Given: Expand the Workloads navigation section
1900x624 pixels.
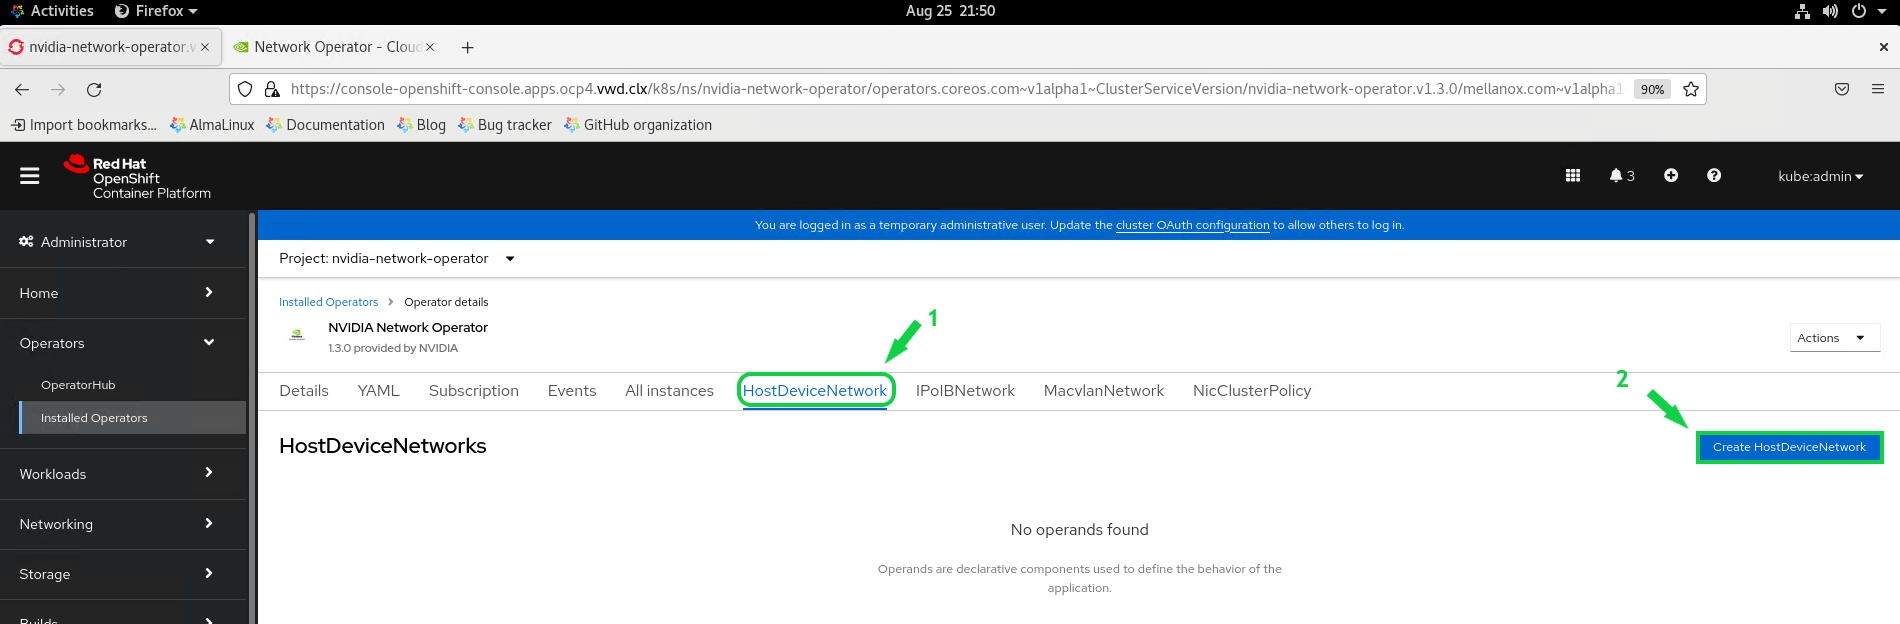Looking at the screenshot, I should [x=123, y=474].
